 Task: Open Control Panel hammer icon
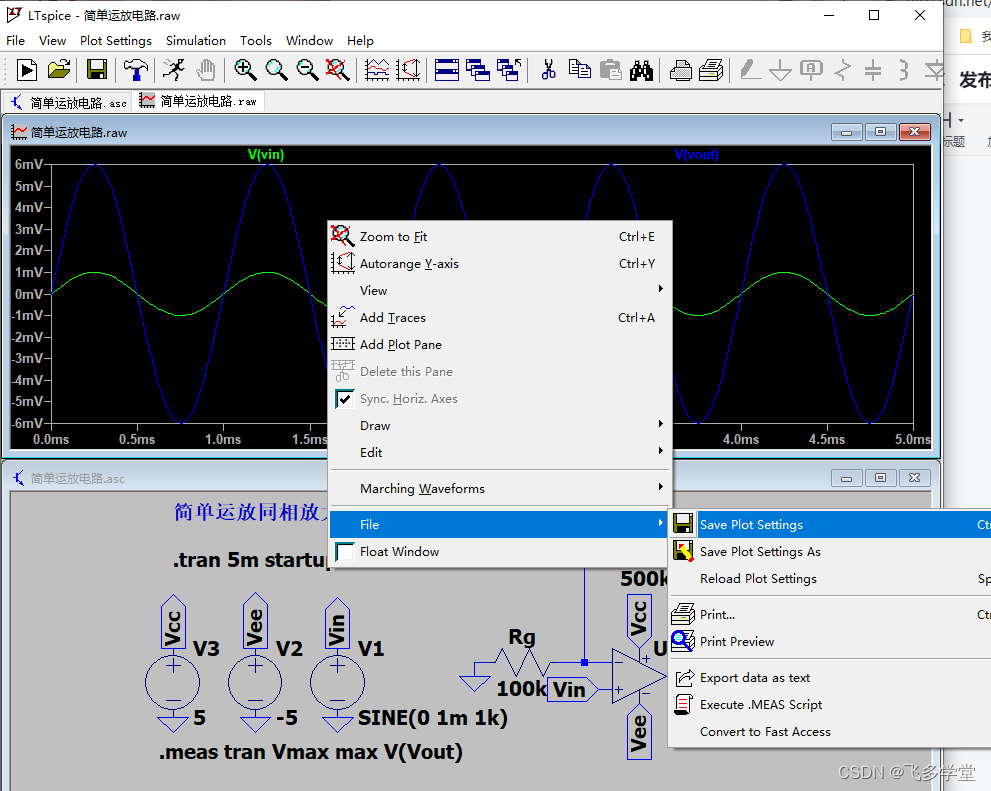(x=136, y=69)
